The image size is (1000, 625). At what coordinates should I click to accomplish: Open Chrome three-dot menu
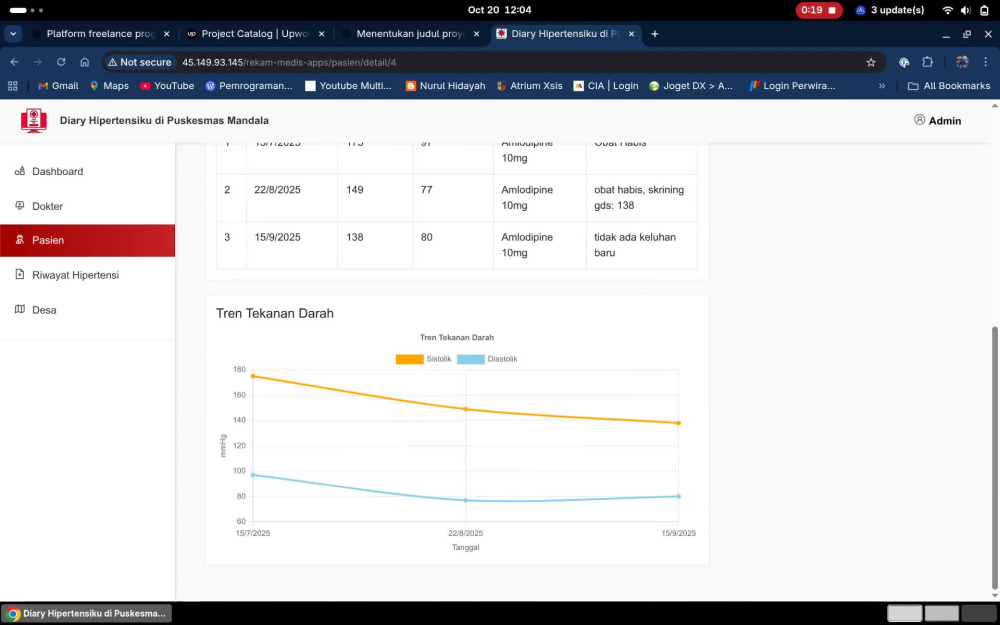986,62
